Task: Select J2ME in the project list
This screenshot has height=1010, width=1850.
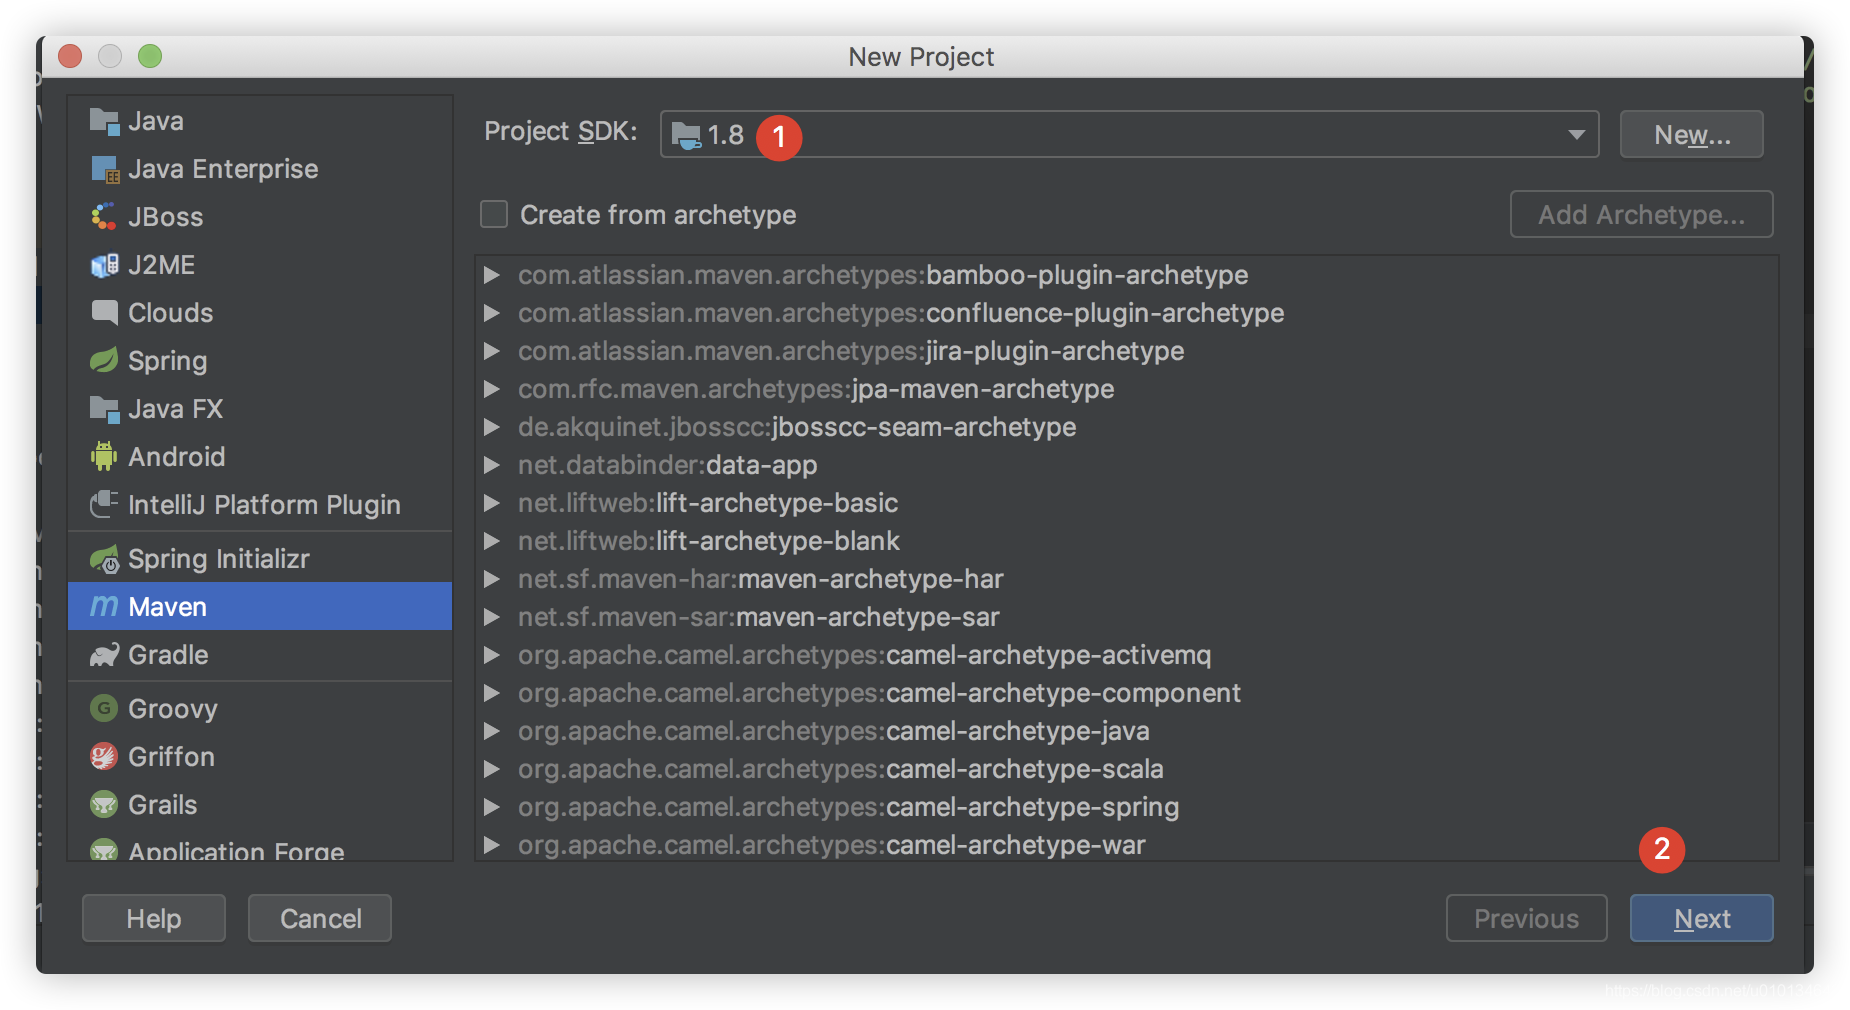Action: (x=260, y=265)
